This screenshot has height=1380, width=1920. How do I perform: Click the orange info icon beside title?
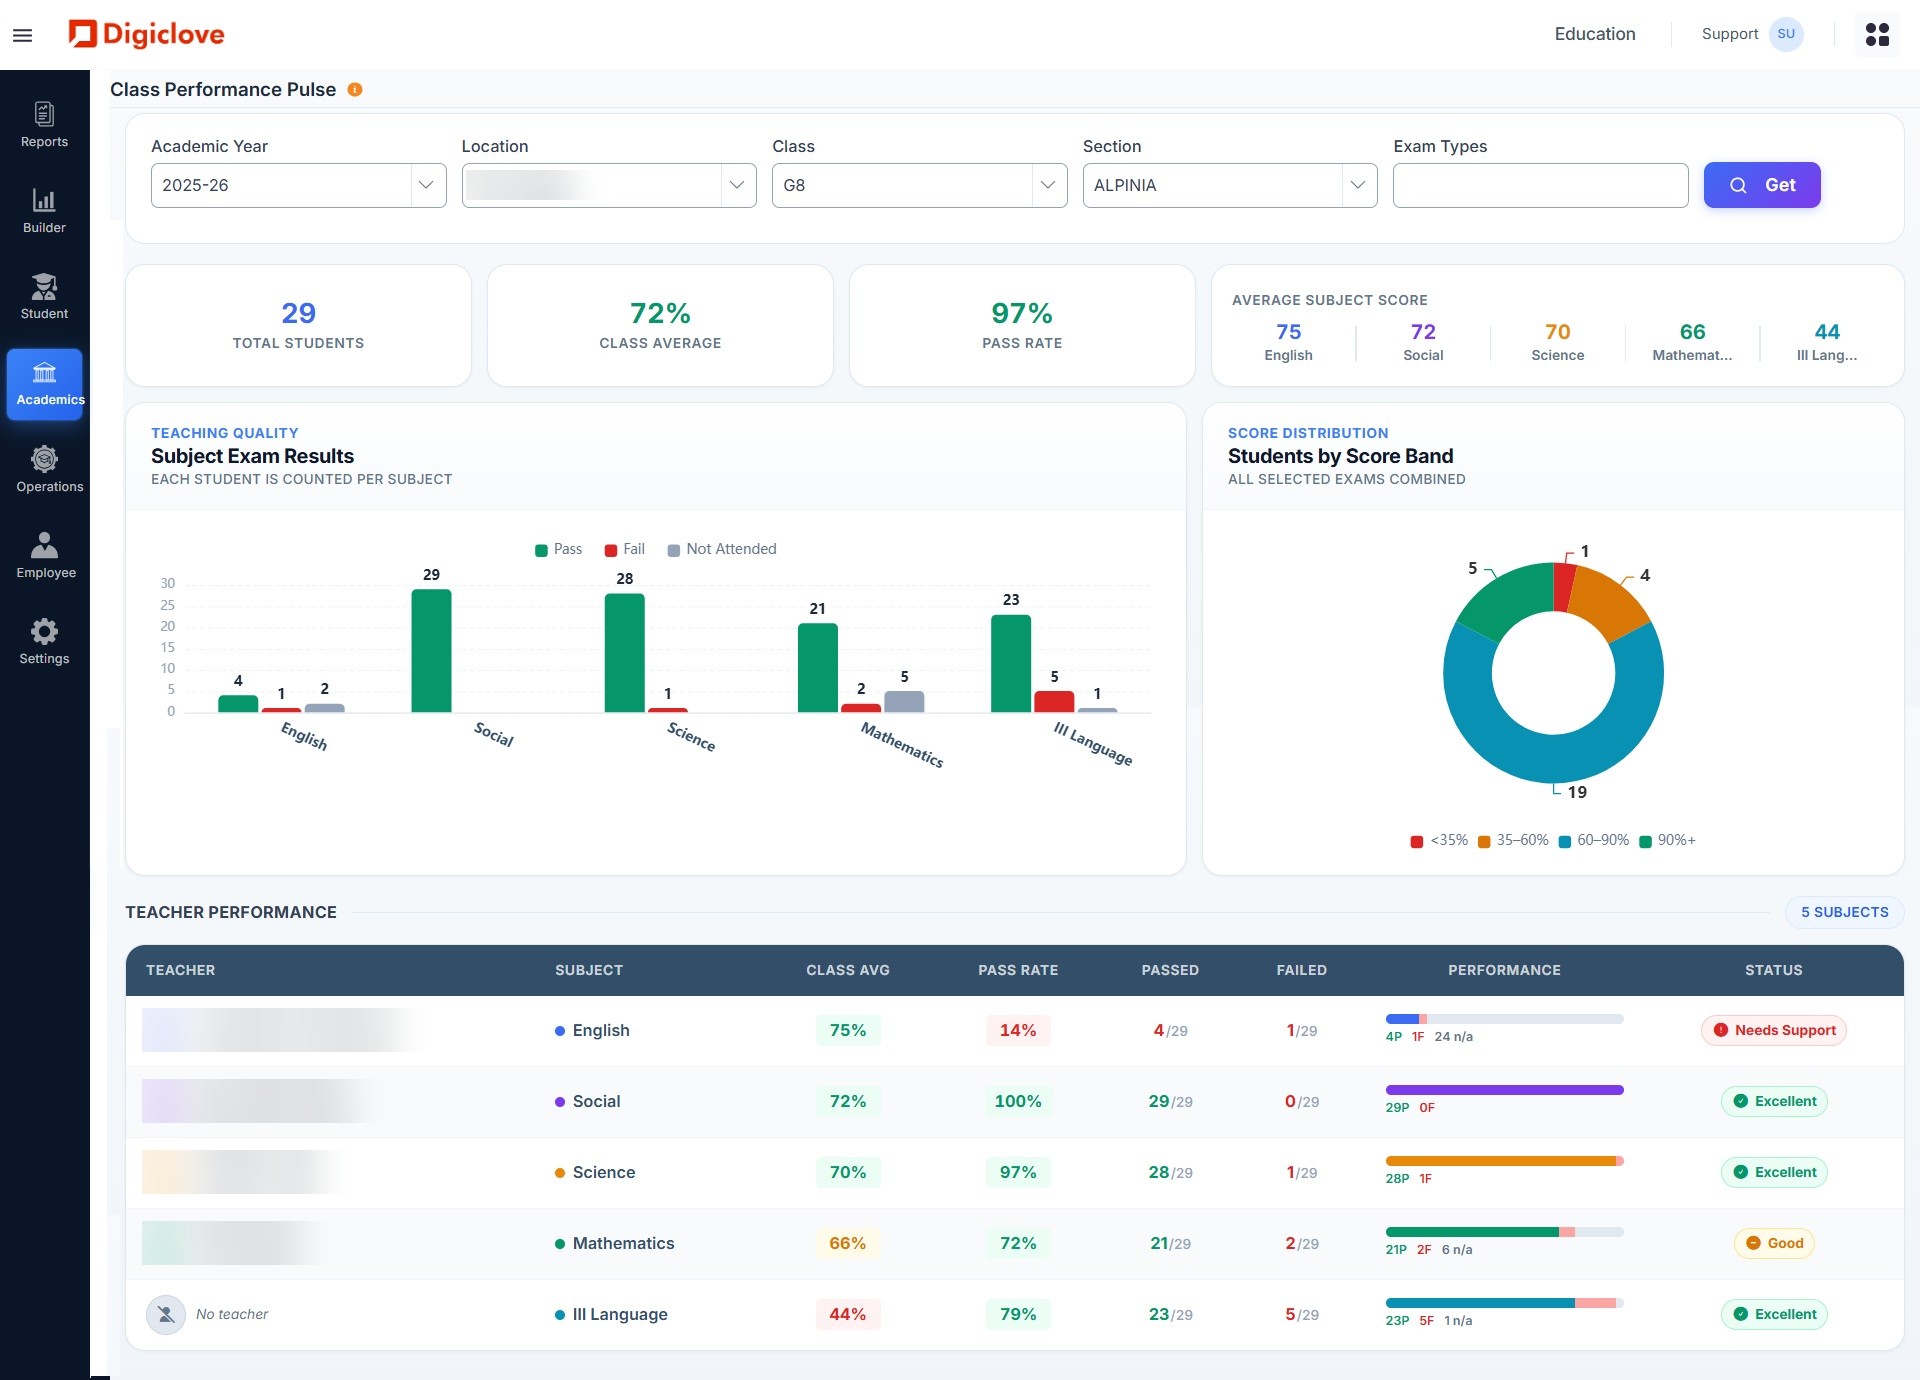(x=355, y=90)
